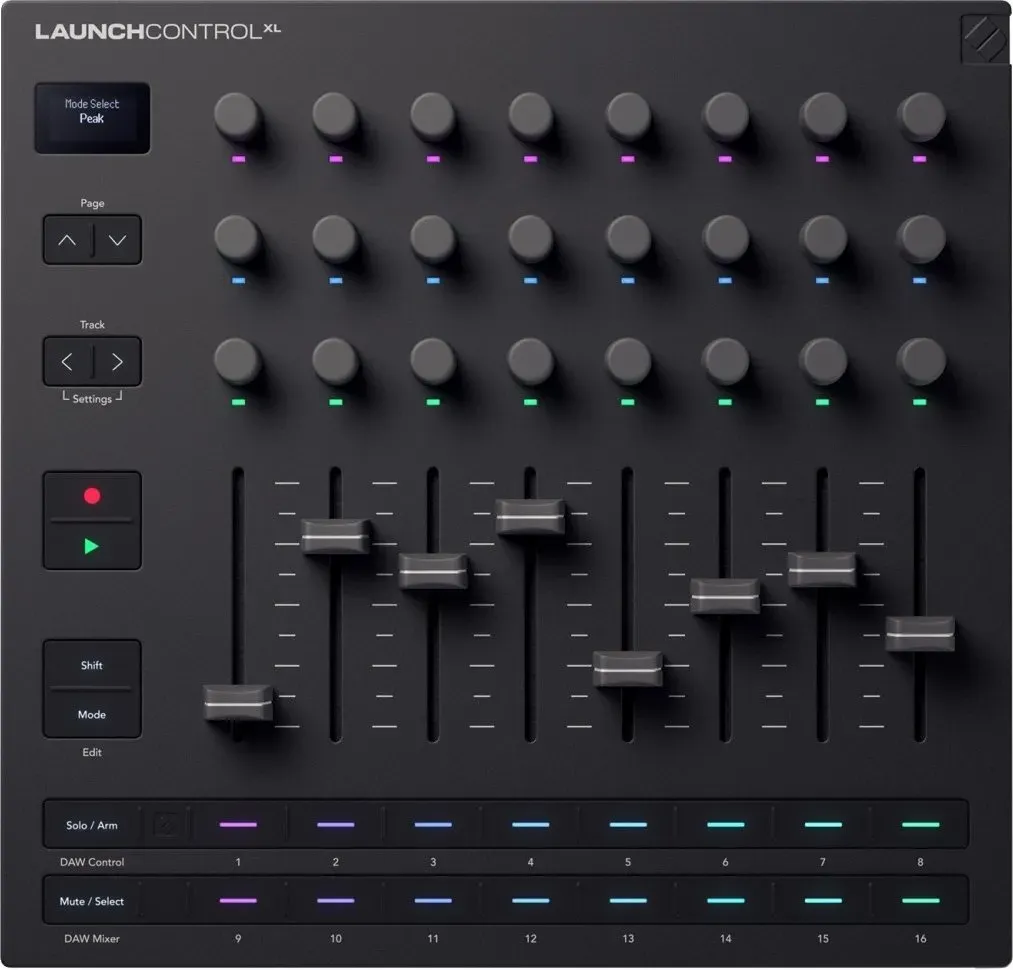Tap pad button numbered 6
Image resolution: width=1013 pixels, height=970 pixels.
click(726, 825)
